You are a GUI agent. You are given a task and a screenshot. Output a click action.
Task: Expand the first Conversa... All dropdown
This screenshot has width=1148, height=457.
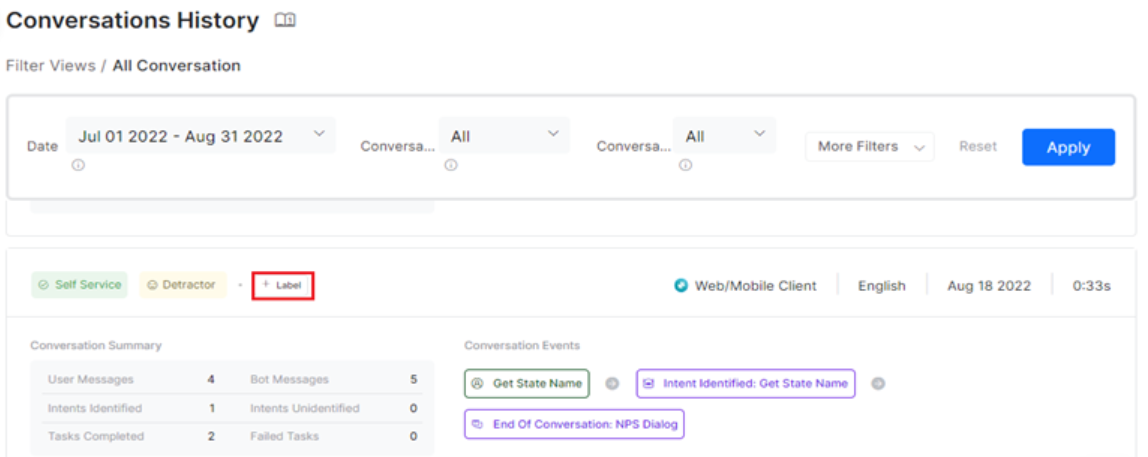tap(503, 136)
